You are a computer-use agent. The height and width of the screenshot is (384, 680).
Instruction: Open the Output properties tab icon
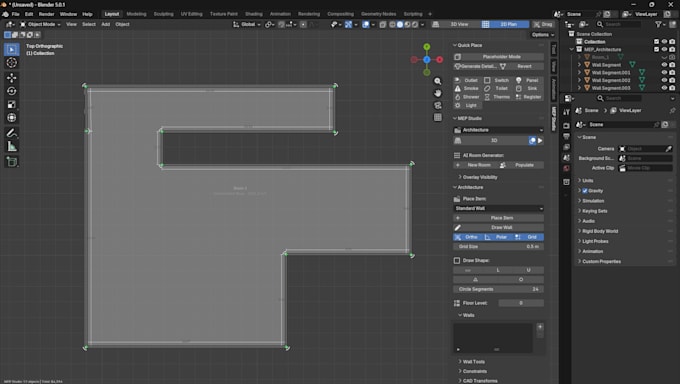coord(566,136)
